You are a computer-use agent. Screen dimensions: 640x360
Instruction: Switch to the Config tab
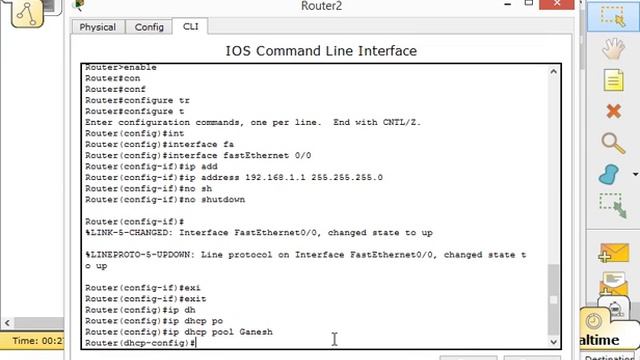(149, 27)
